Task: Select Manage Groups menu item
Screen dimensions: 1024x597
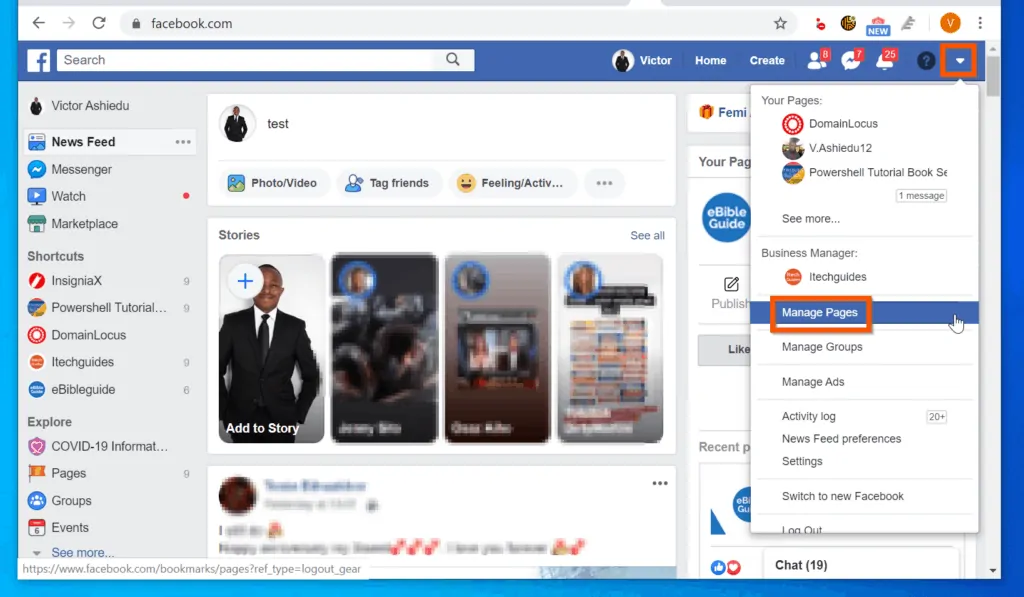Action: pos(822,347)
